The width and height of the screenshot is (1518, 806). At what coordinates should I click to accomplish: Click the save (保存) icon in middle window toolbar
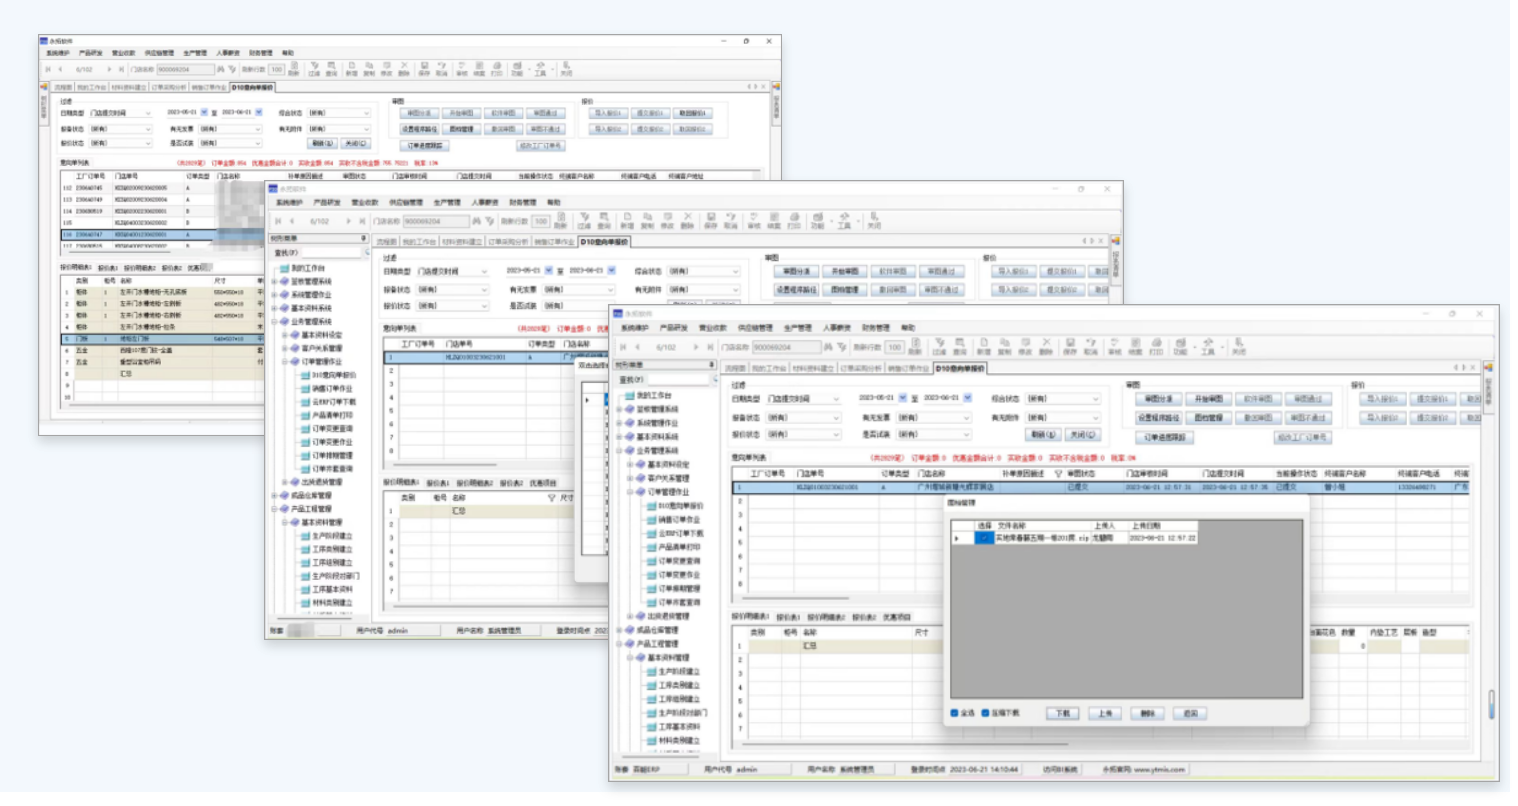711,219
